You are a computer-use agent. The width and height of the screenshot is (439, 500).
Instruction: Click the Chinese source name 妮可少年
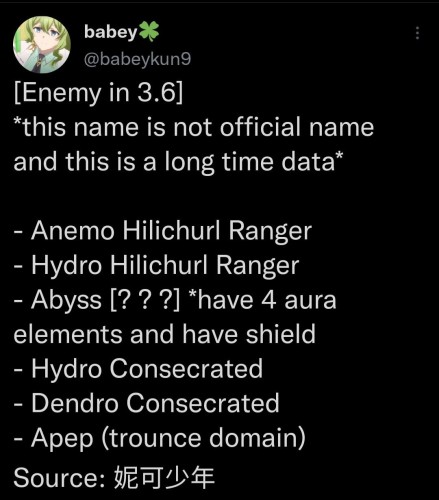164,478
